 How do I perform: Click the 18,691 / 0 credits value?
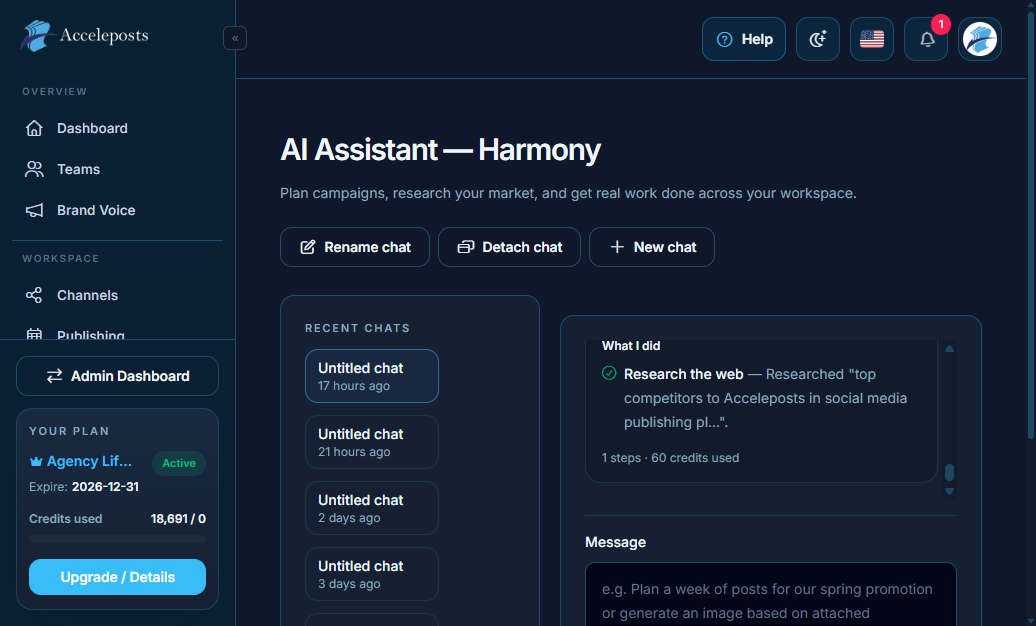pos(178,519)
